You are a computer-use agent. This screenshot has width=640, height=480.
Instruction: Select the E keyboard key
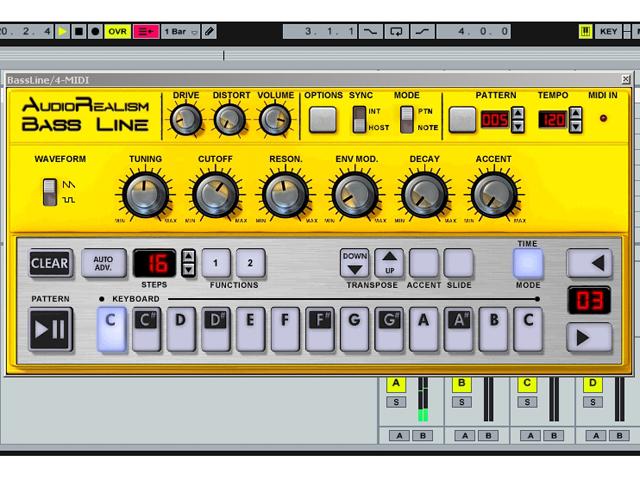[x=250, y=329]
